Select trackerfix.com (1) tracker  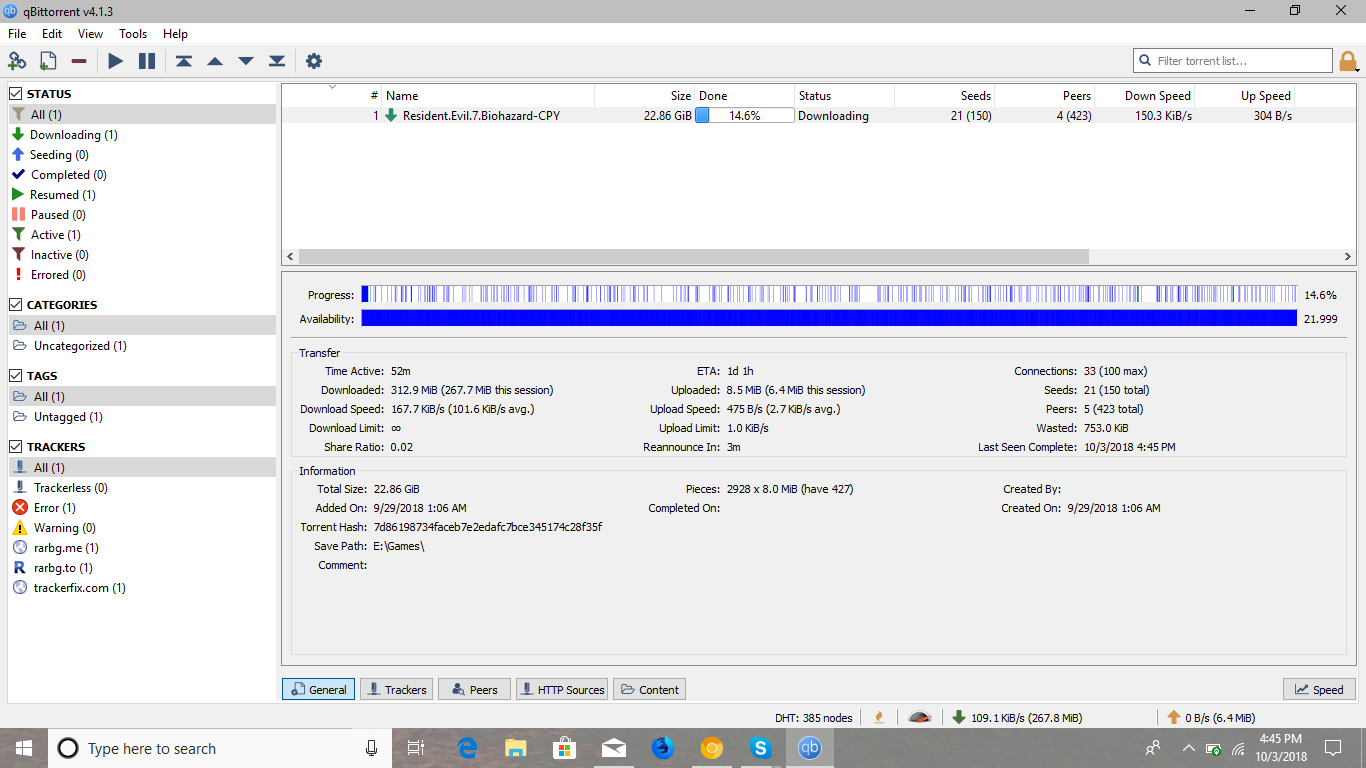pos(142,588)
